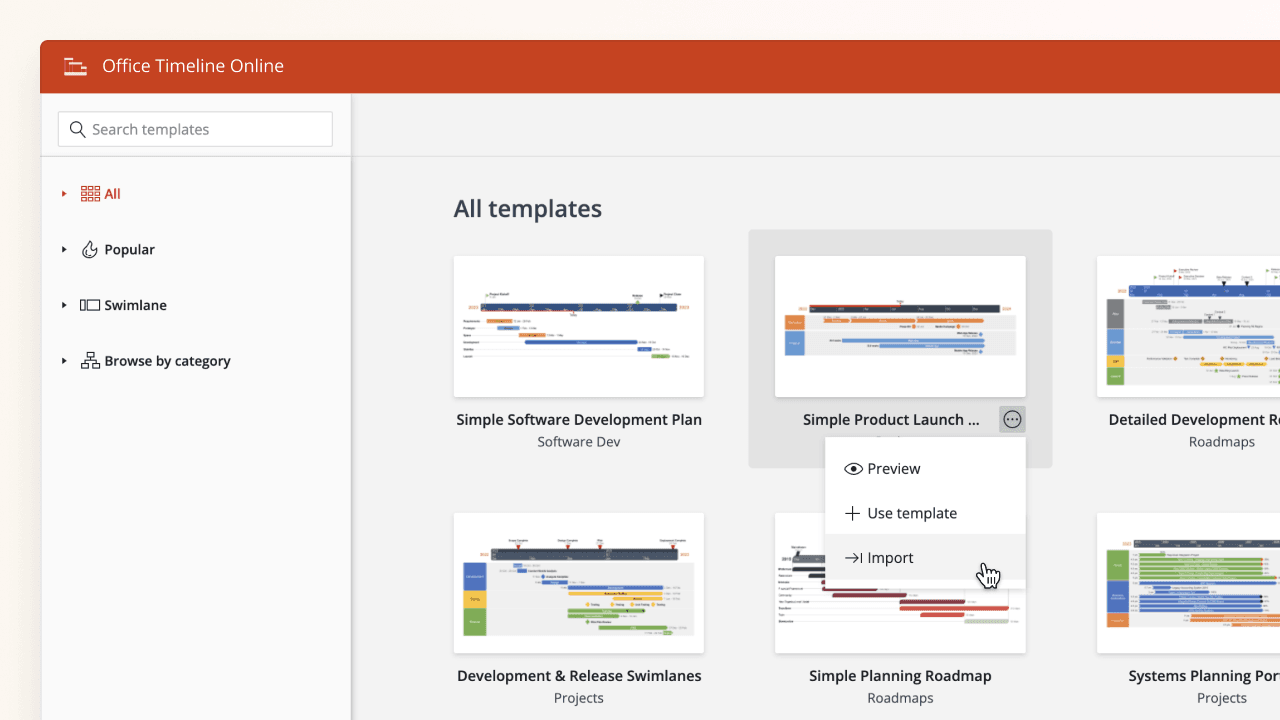Click the All grid icon

(90, 194)
